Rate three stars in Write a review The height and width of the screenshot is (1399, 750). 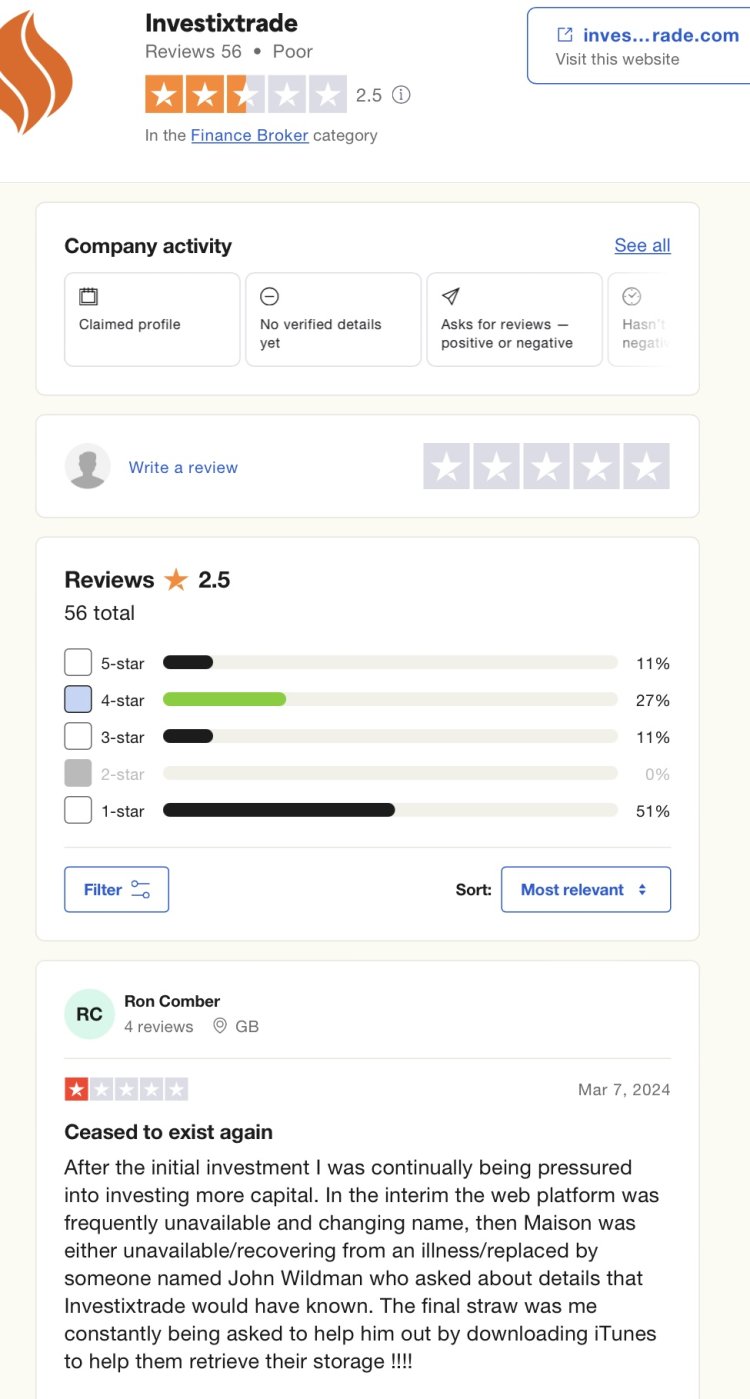(x=547, y=466)
